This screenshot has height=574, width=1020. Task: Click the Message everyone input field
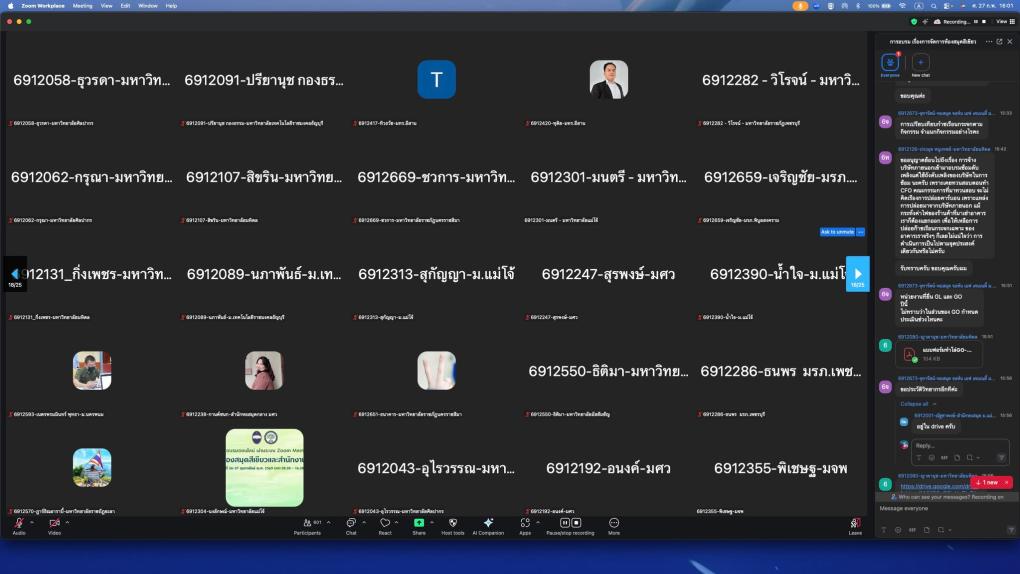(940, 509)
